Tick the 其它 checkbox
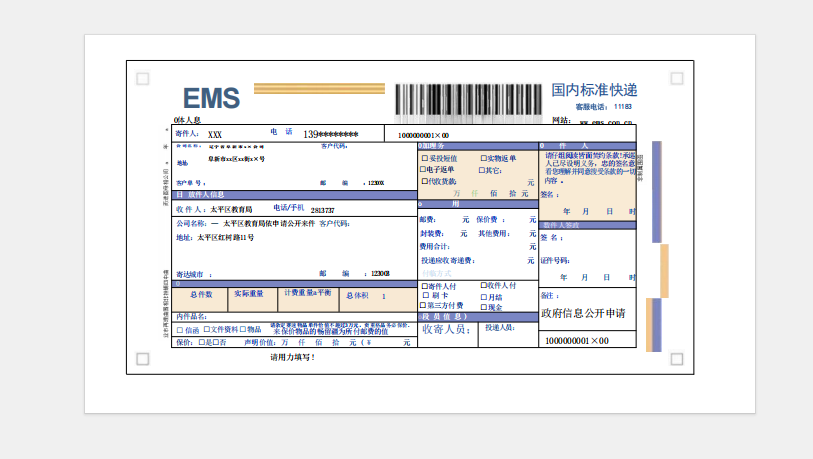This screenshot has height=459, width=813. coord(482,170)
